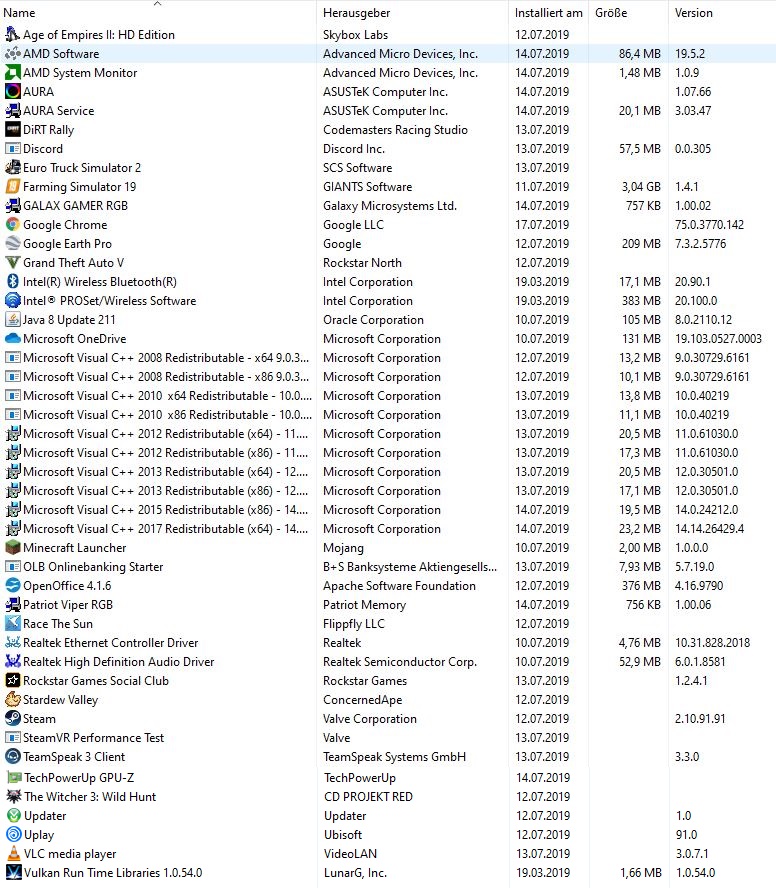The image size is (776, 888).
Task: Select Visual C++ 2012 Redistributable (x64) row
Action: coord(388,434)
